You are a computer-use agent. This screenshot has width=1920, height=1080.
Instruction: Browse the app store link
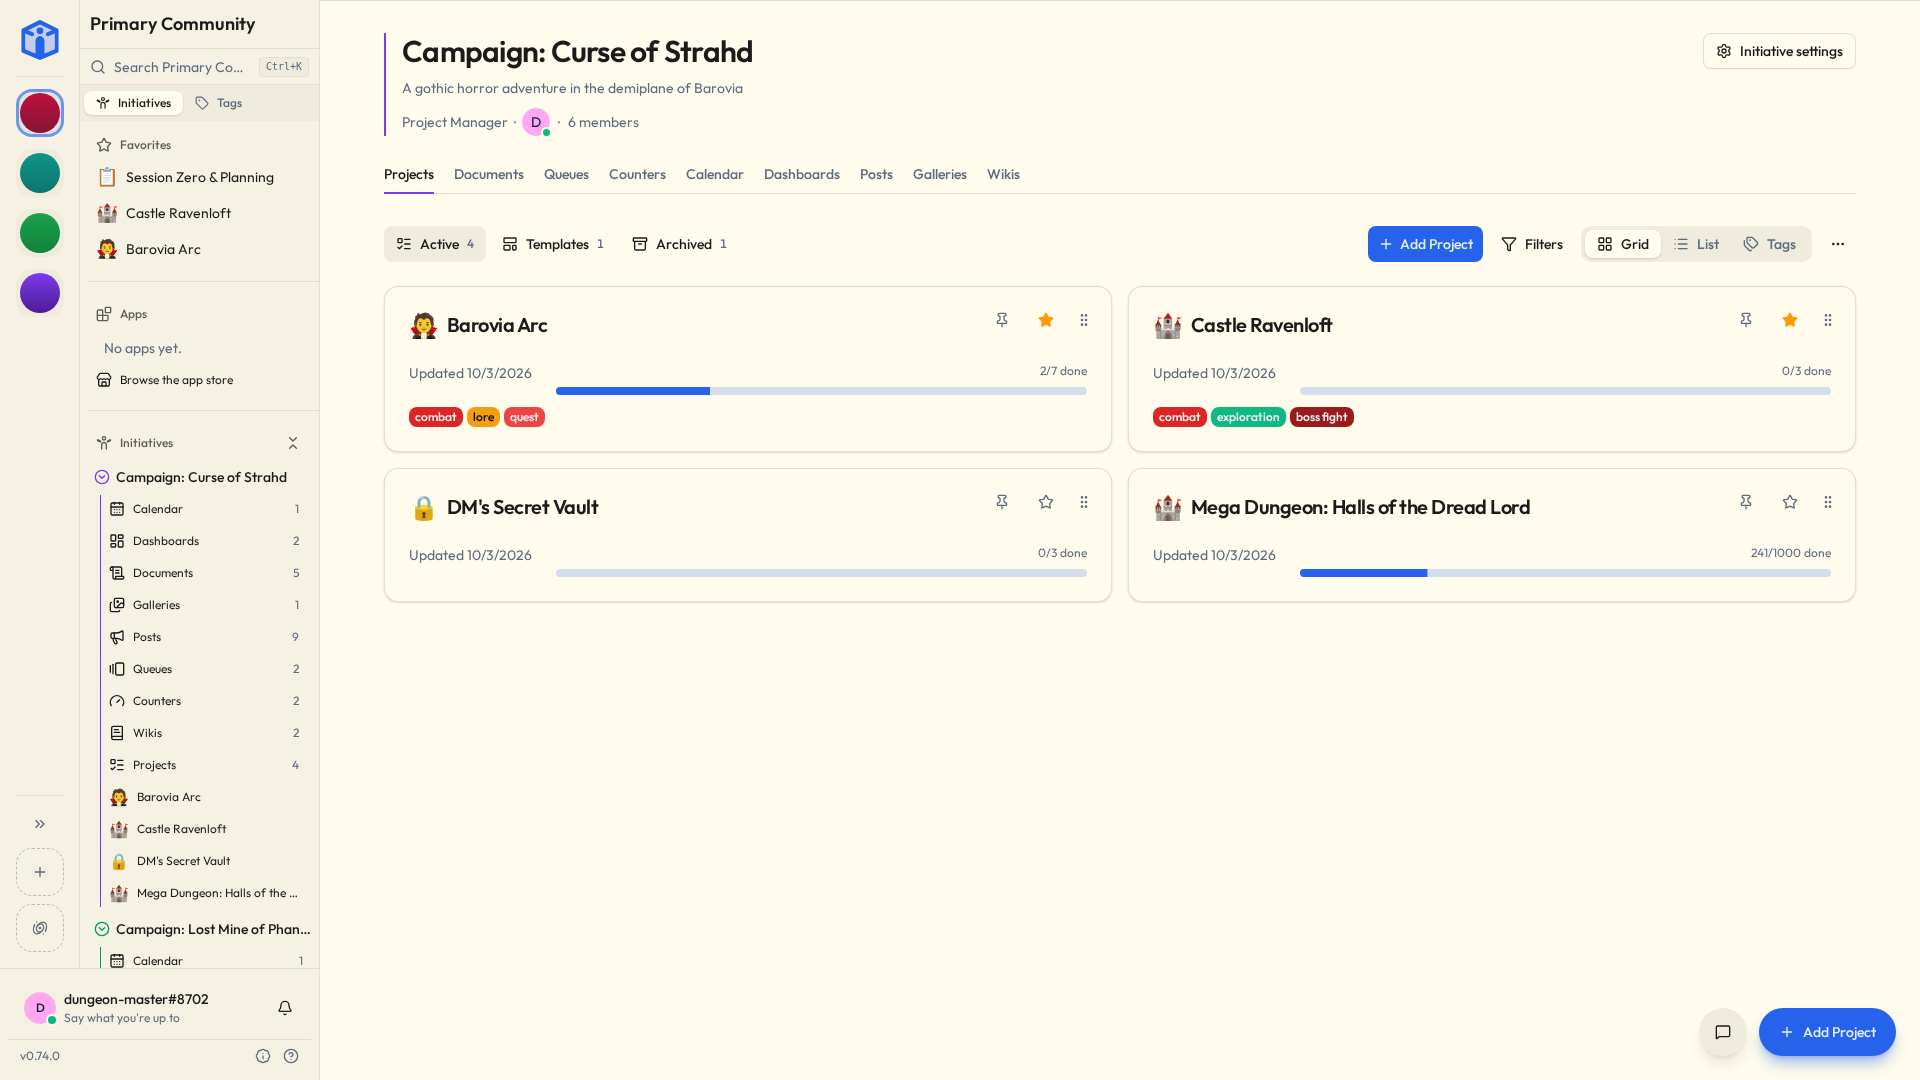[176, 380]
